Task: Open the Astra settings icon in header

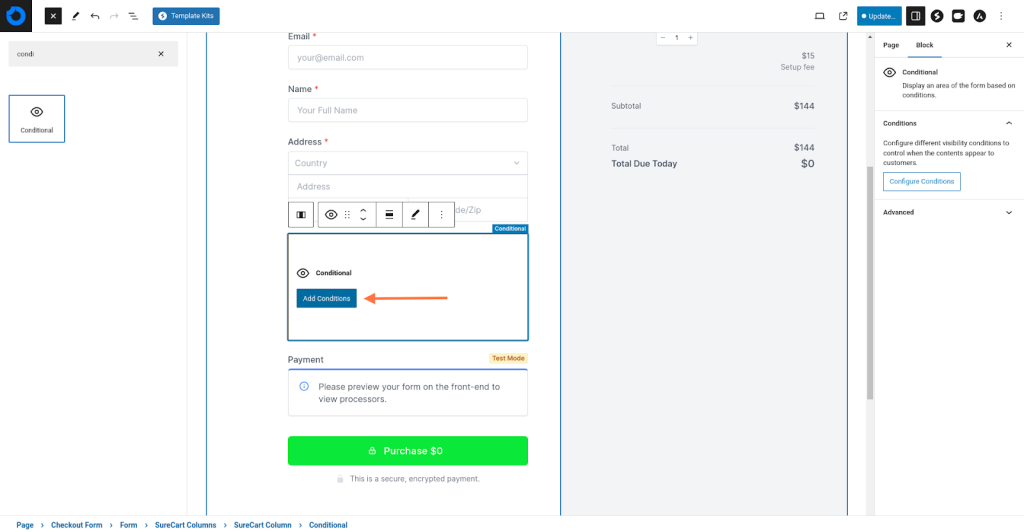Action: [x=979, y=16]
